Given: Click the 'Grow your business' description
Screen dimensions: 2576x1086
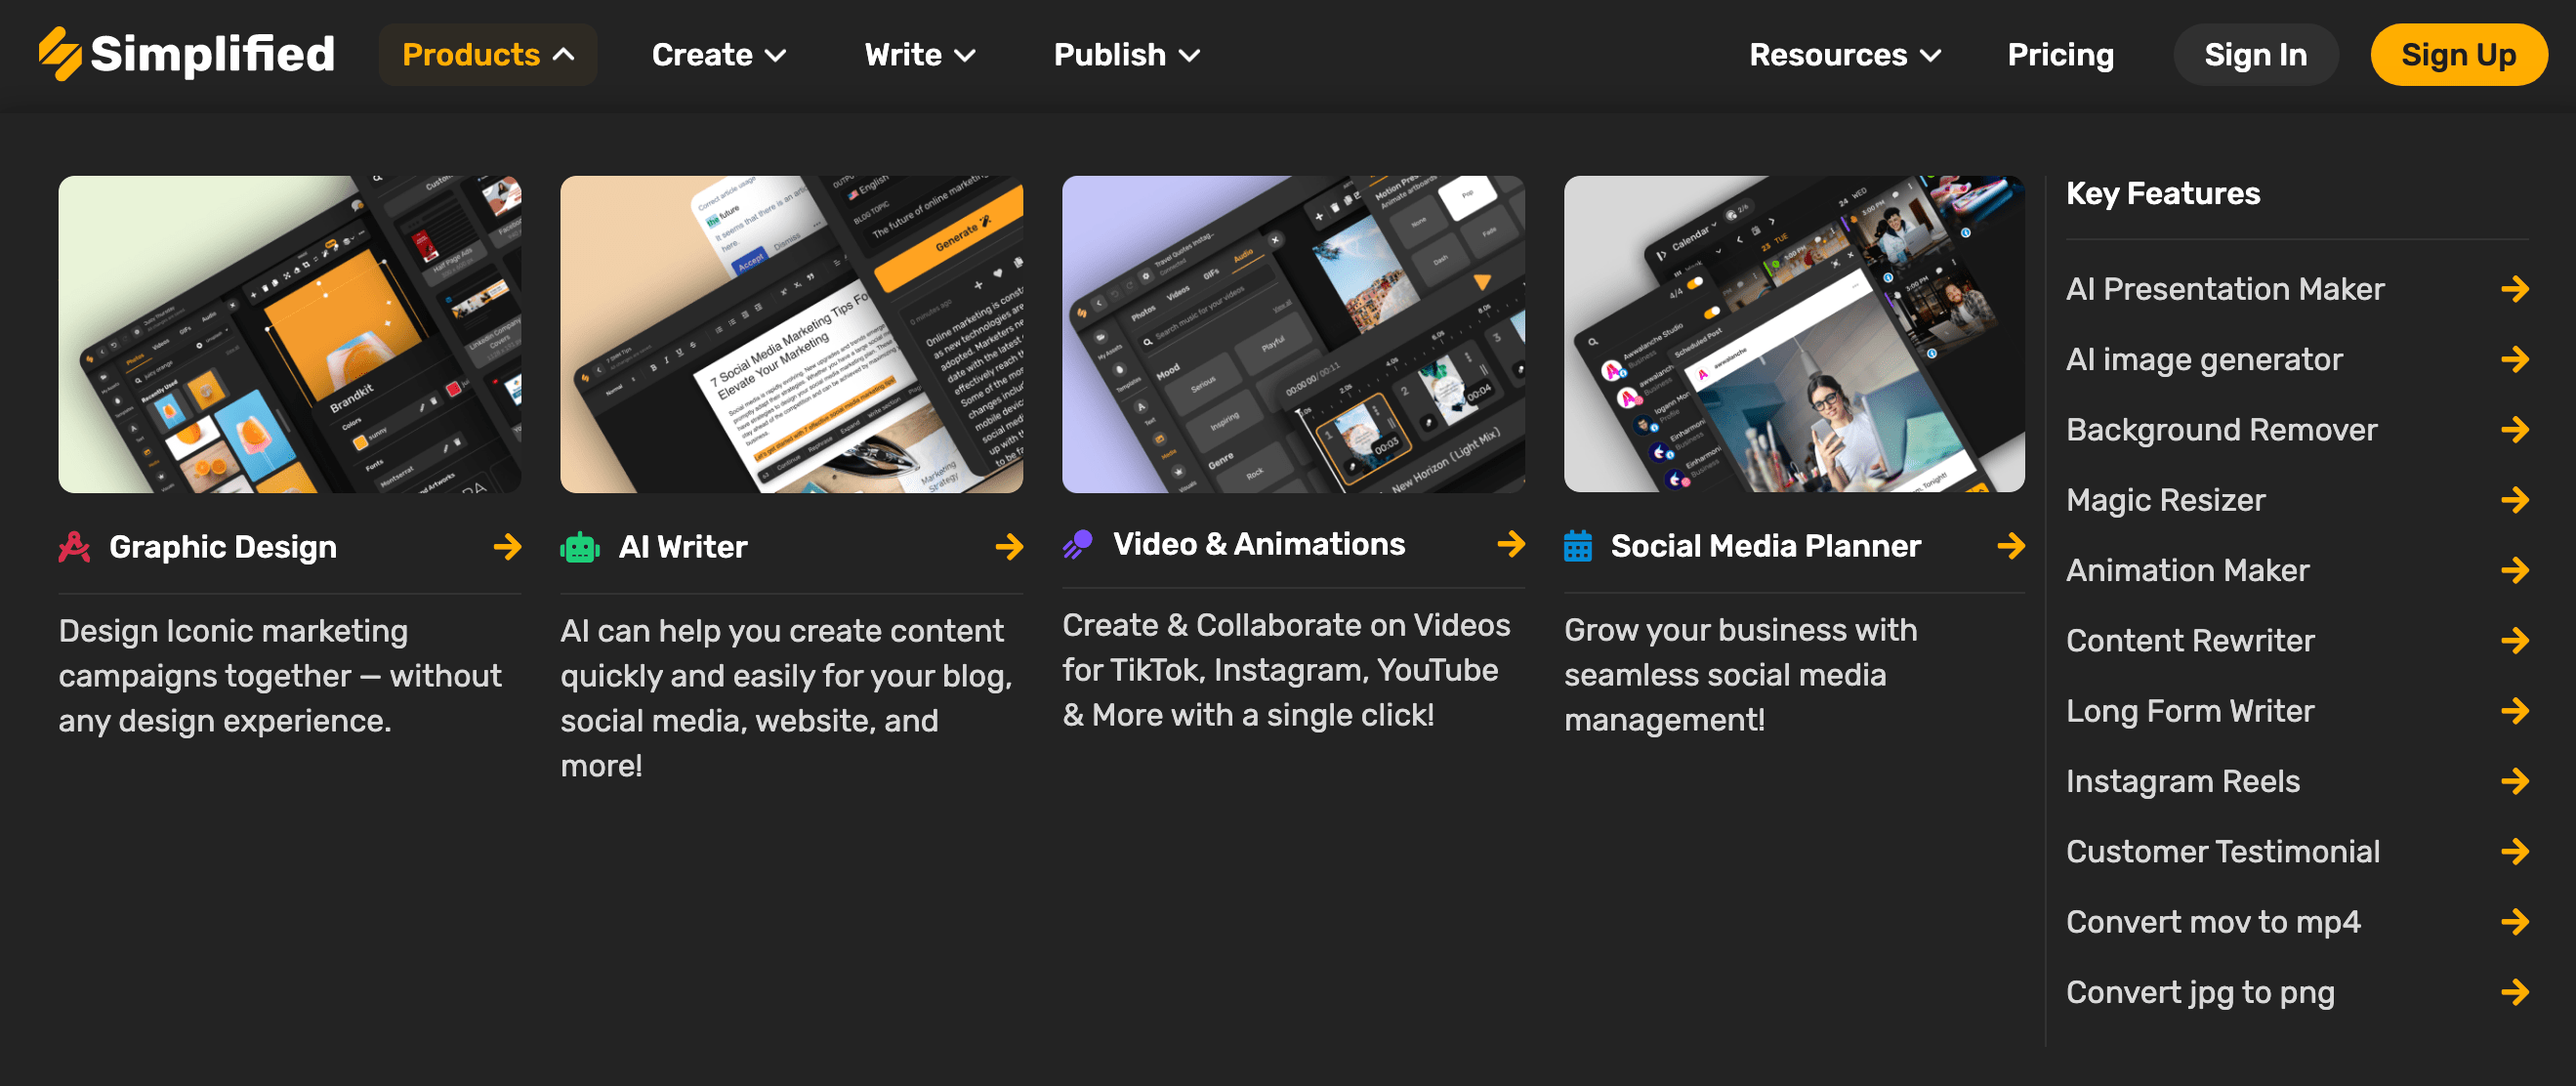Looking at the screenshot, I should coord(1741,675).
